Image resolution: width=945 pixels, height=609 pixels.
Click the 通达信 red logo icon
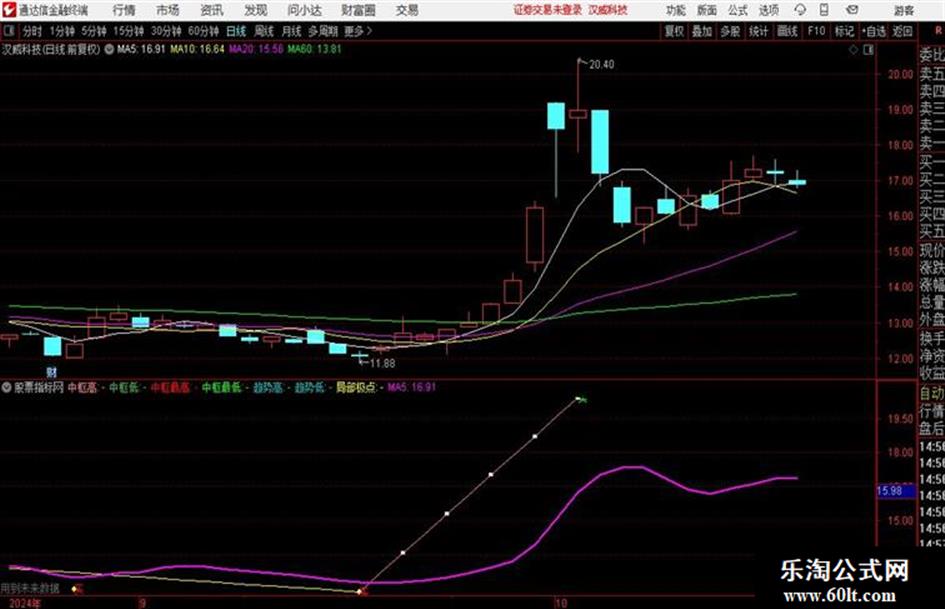tap(9, 10)
